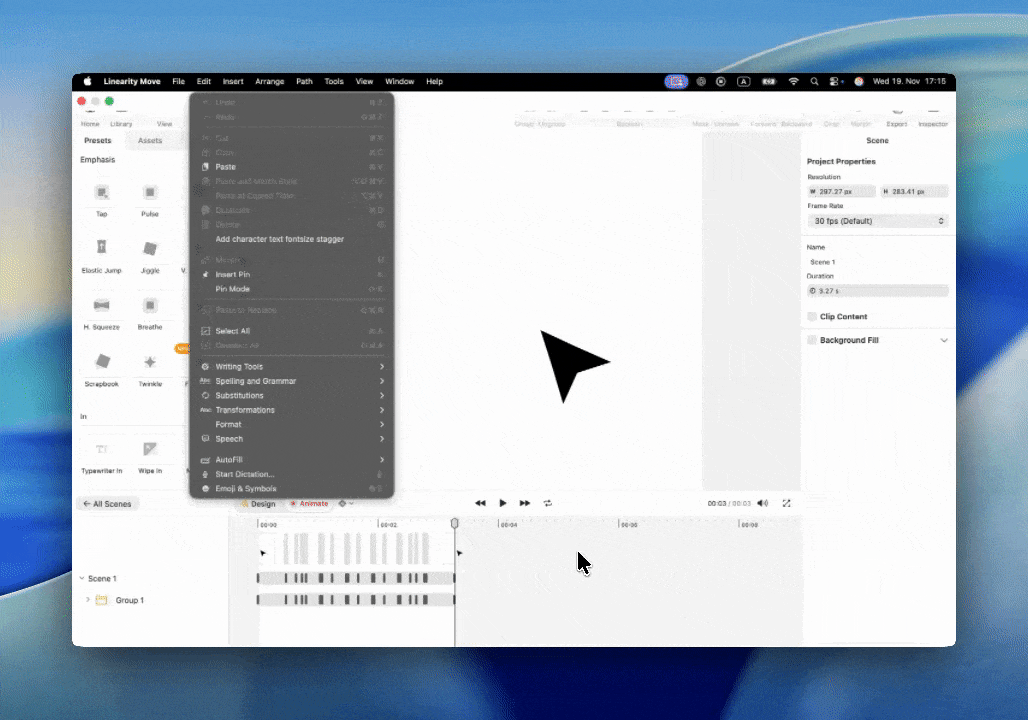Viewport: 1028px width, 720px height.
Task: Enable the Clip Content checkbox
Action: click(x=812, y=317)
